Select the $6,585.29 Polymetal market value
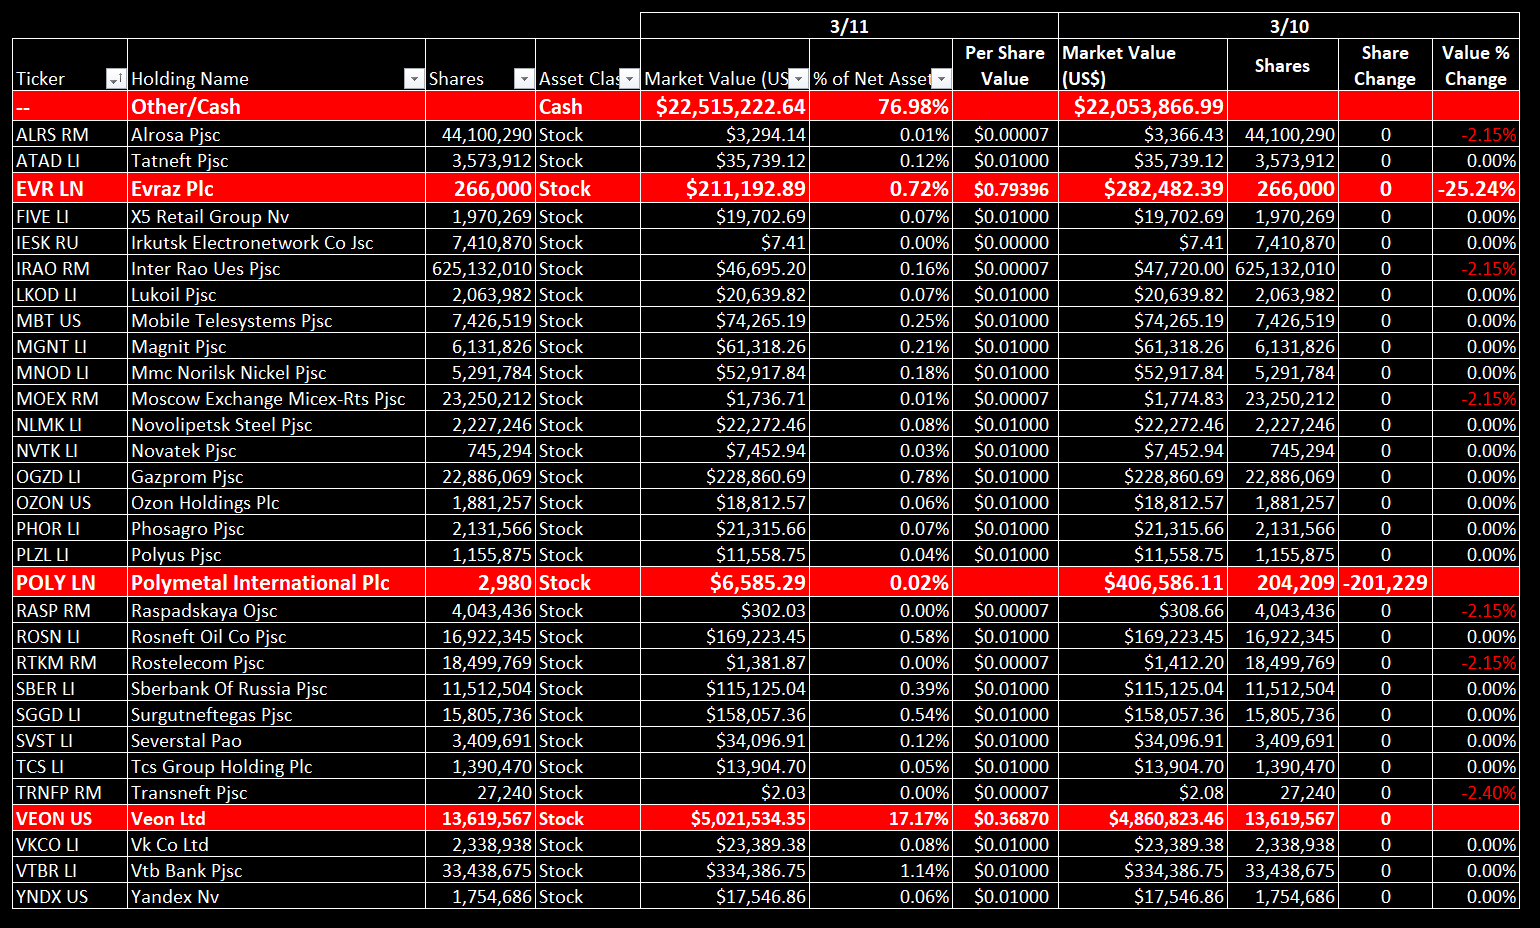The width and height of the screenshot is (1540, 928). (725, 583)
